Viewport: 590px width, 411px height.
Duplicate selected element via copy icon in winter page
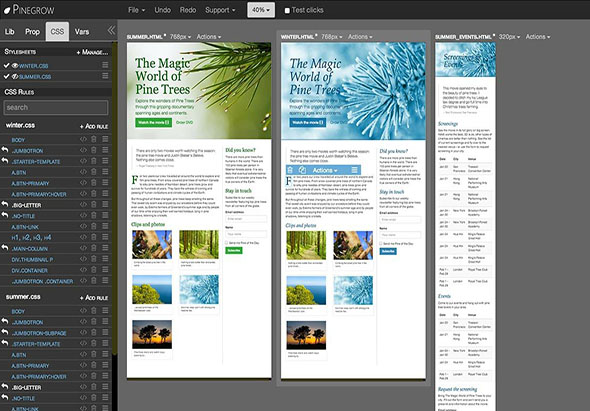pyautogui.click(x=302, y=170)
